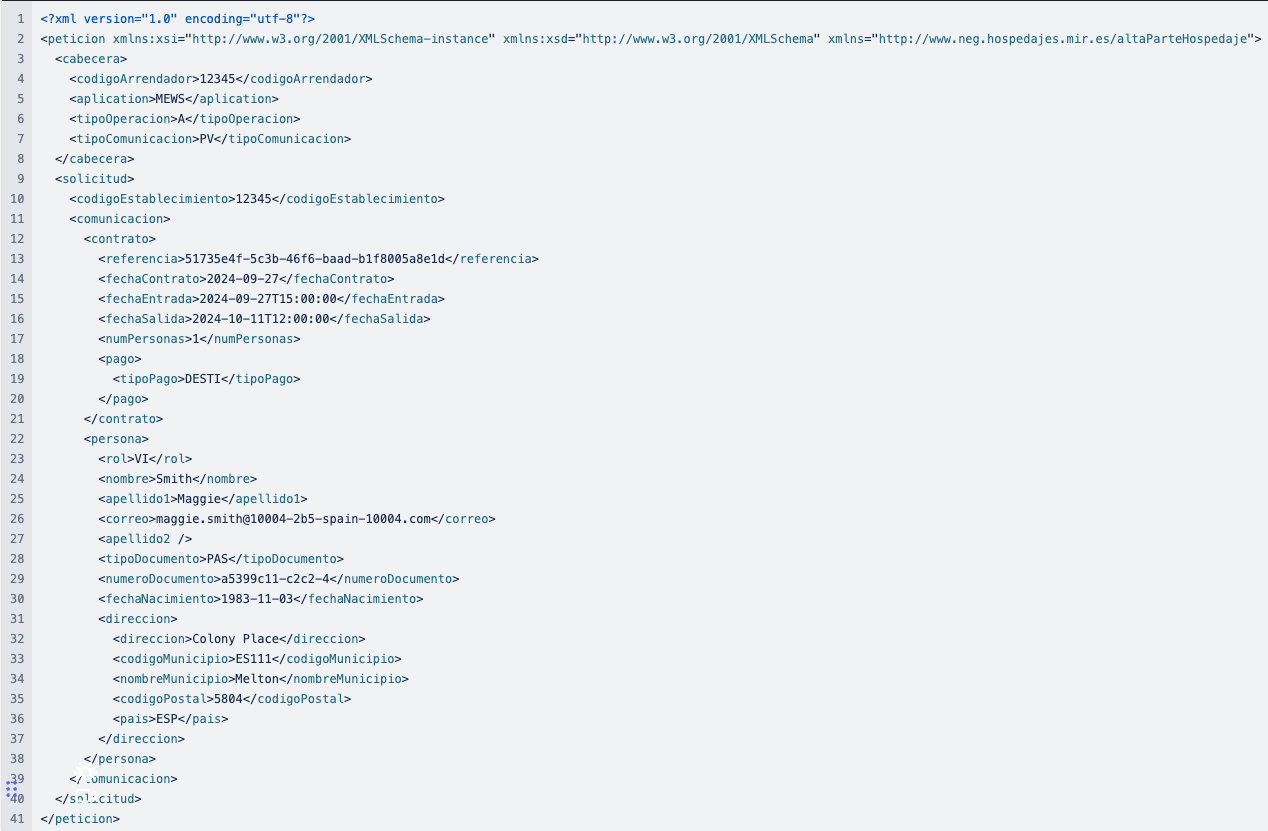
Task: Select the nombre value Smith
Action: (174, 479)
